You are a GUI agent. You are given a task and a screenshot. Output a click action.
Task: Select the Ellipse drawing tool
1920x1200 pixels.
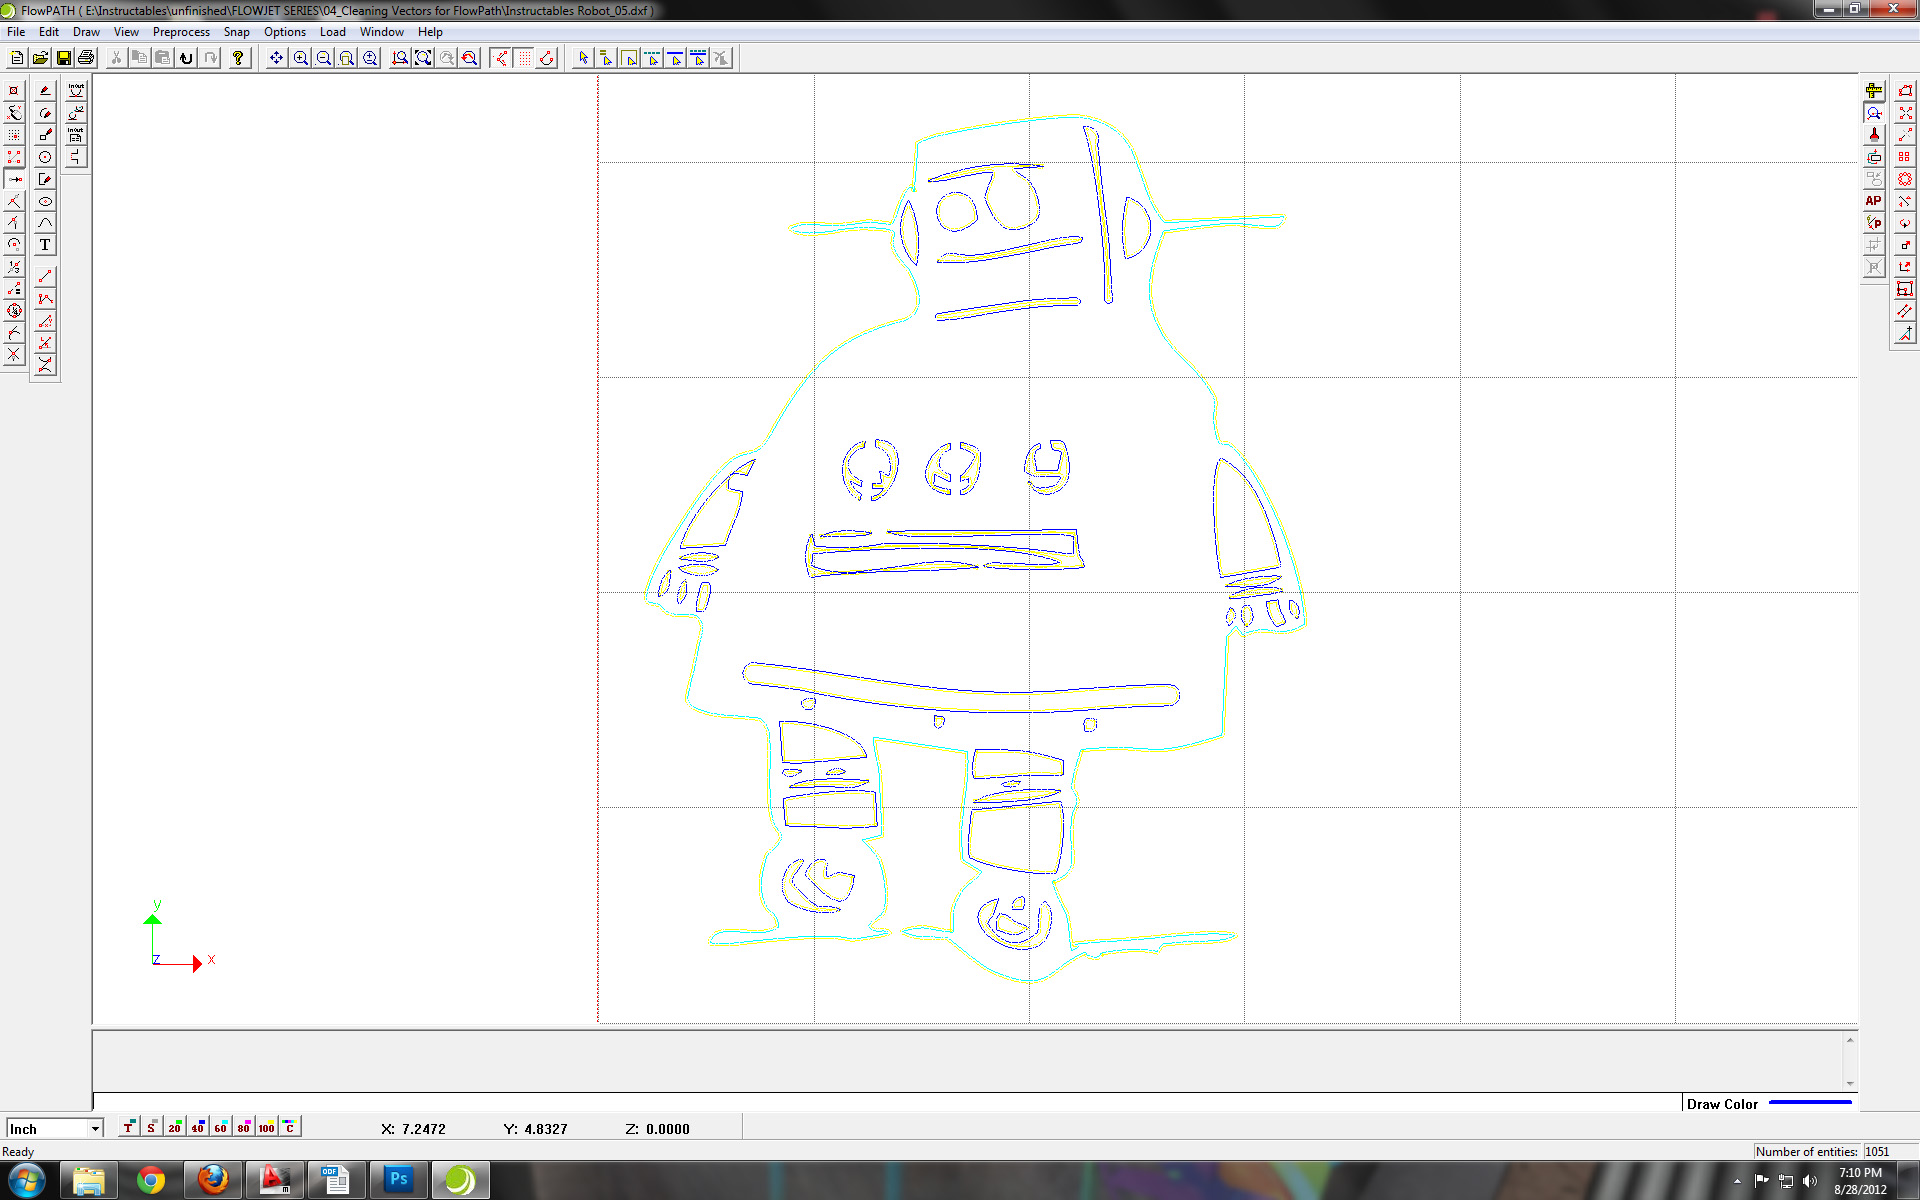[45, 201]
